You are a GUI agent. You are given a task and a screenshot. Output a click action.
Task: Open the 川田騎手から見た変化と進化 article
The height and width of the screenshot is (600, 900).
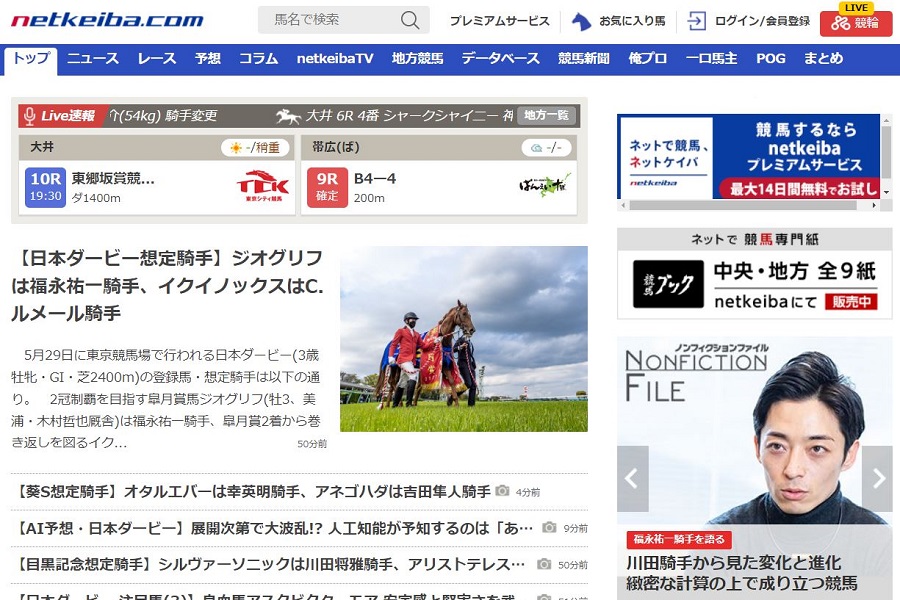pyautogui.click(x=742, y=572)
